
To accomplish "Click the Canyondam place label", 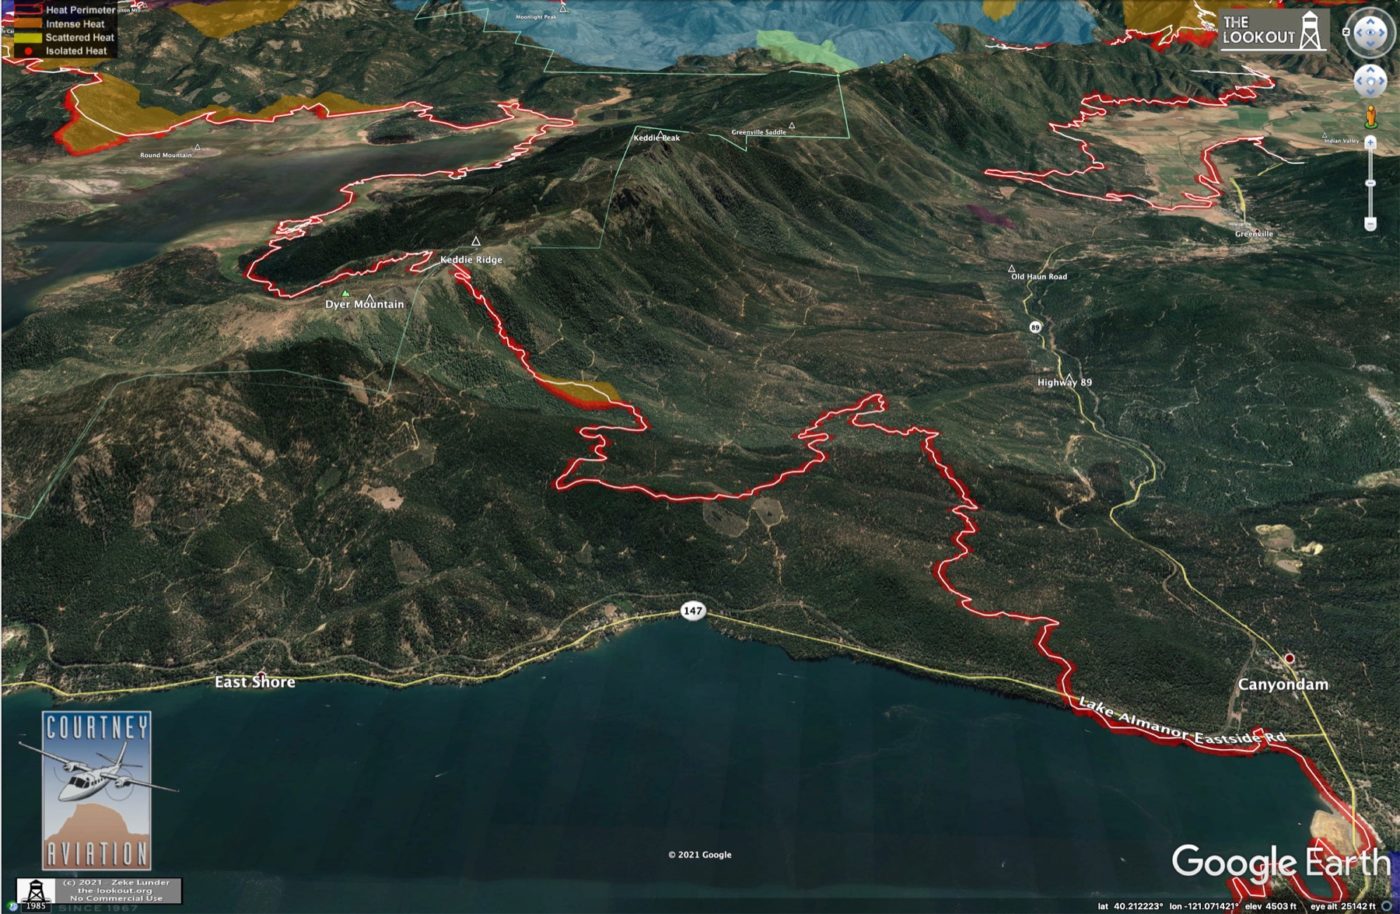I will (1283, 685).
